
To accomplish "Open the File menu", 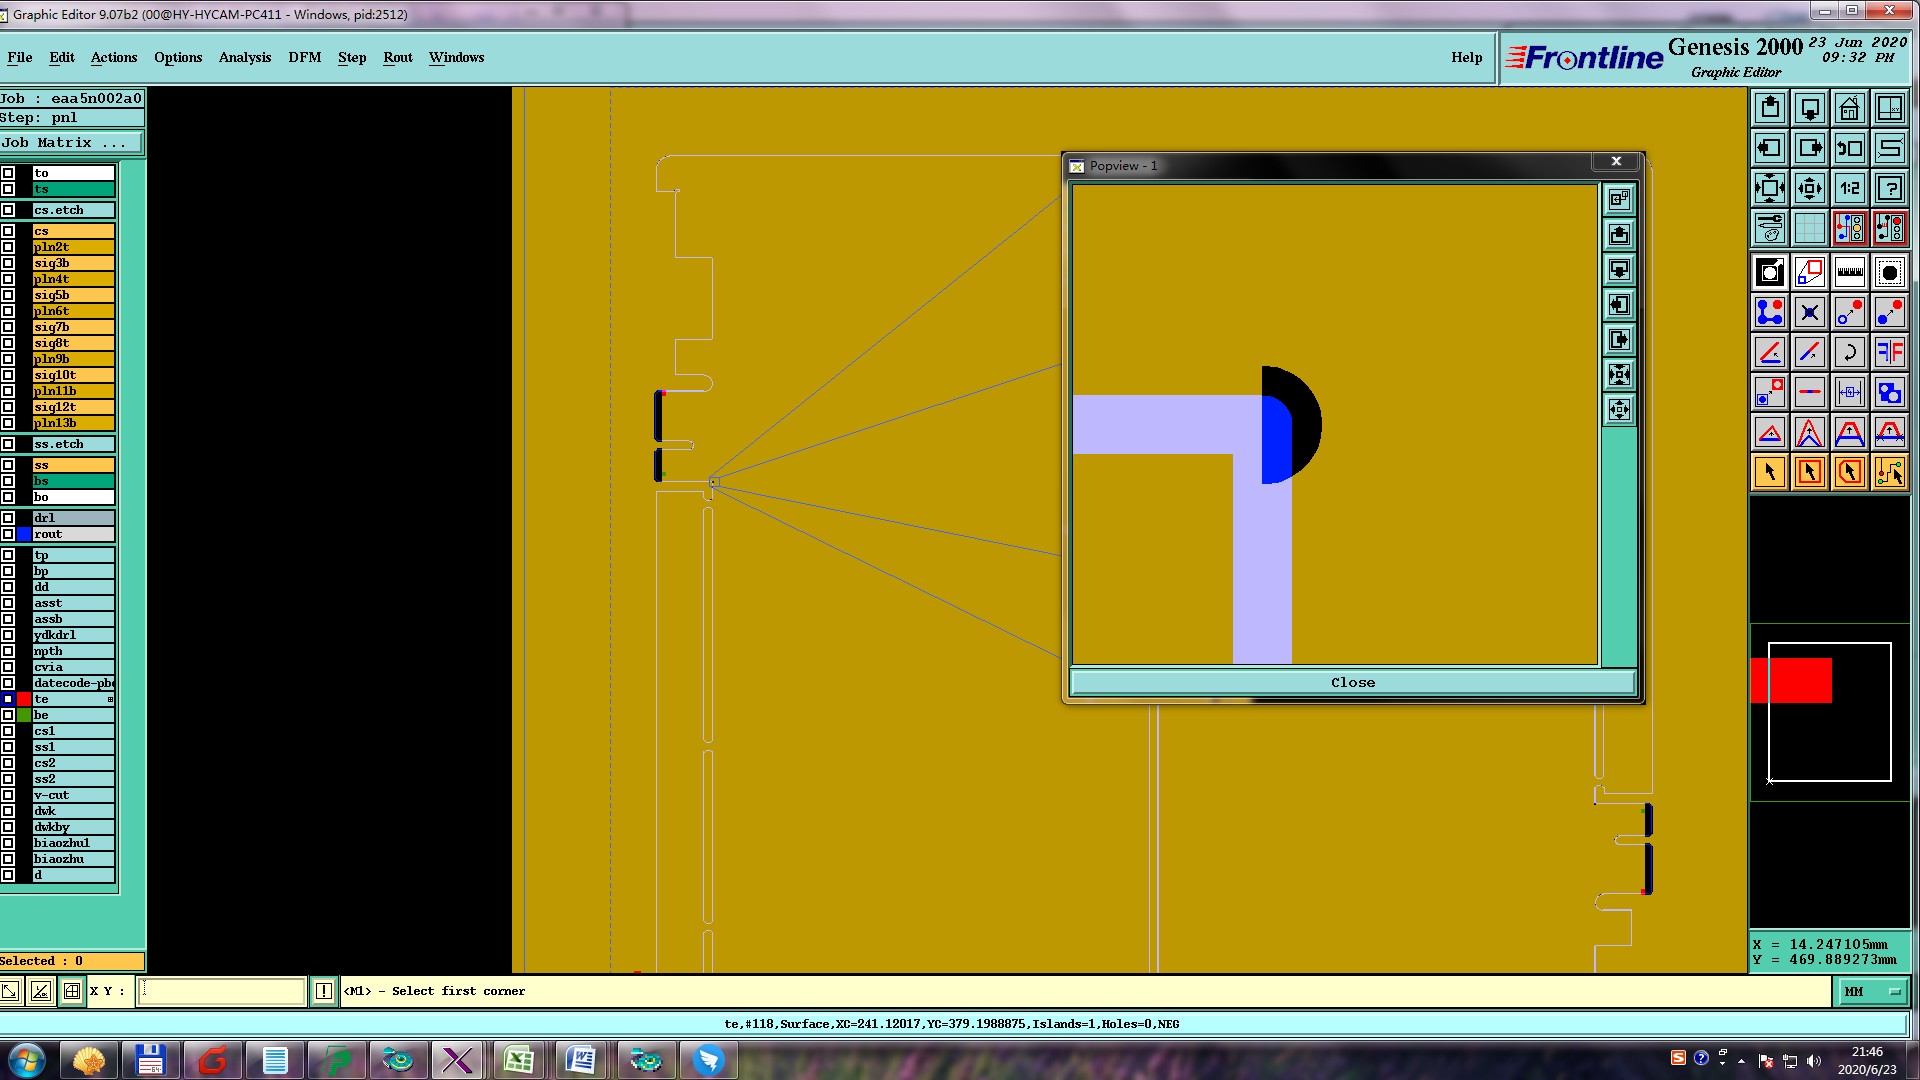I will 19,57.
